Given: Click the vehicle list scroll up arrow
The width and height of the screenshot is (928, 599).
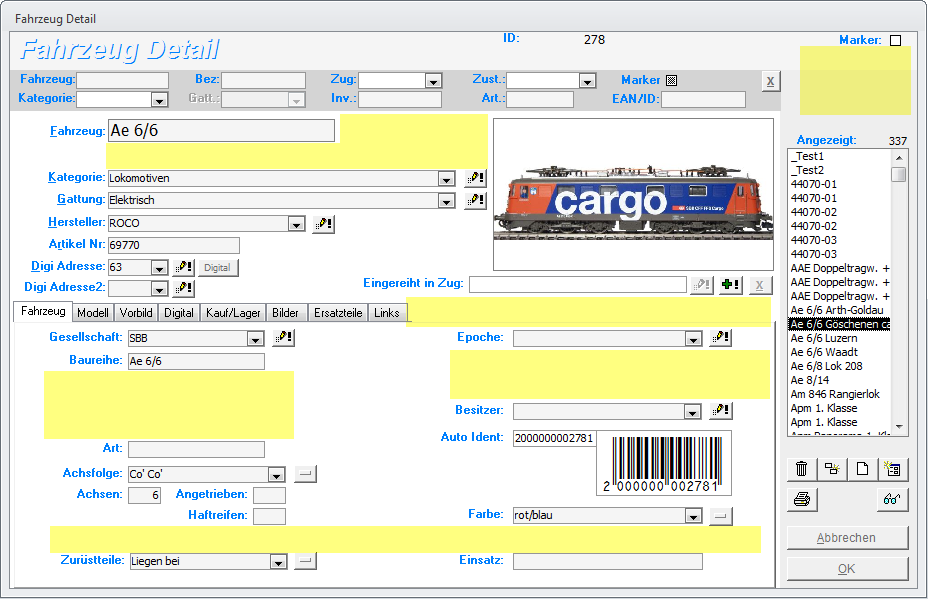Looking at the screenshot, I should pyautogui.click(x=899, y=157).
